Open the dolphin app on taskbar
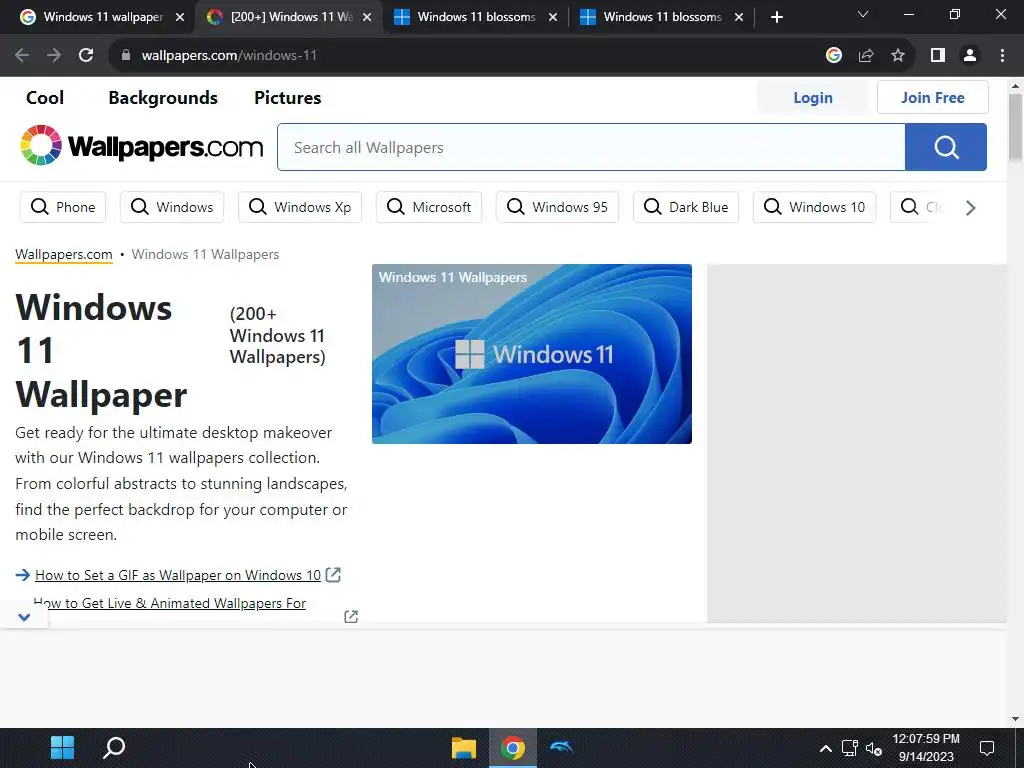The image size is (1024, 768). point(562,748)
